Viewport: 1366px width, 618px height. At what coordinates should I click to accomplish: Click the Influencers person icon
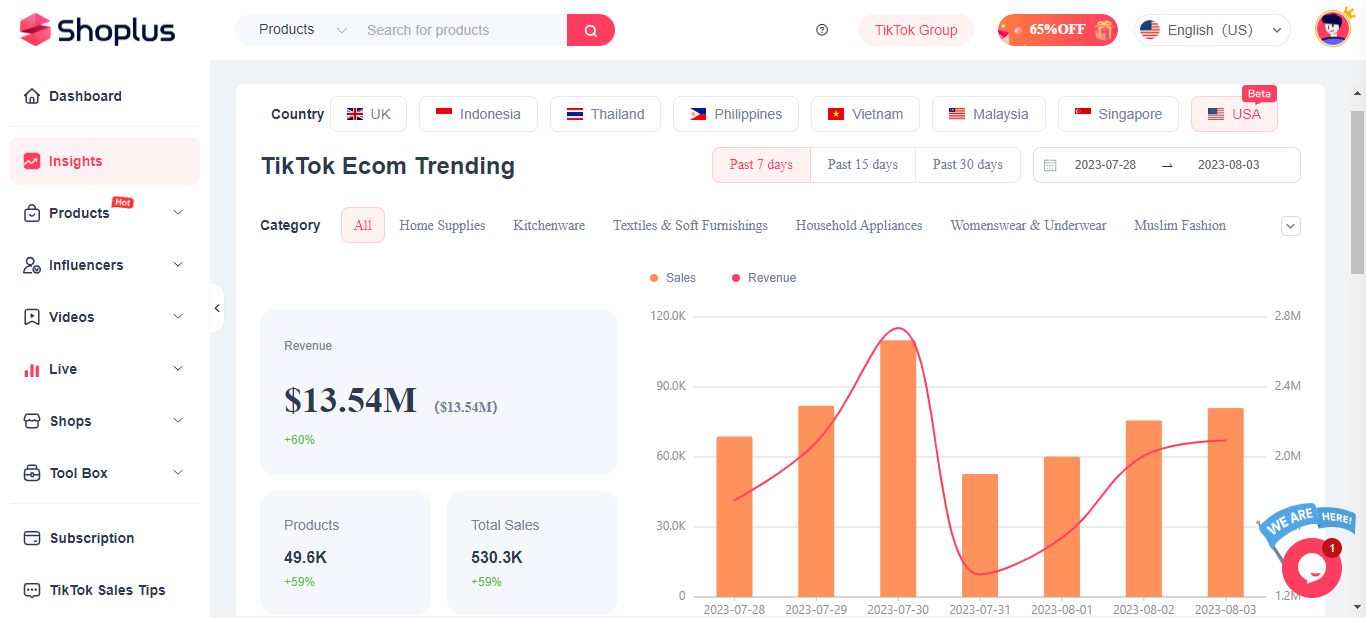pos(32,265)
